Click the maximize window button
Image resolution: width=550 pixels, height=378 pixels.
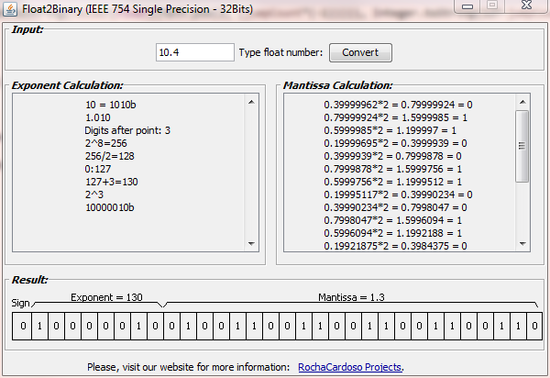click(x=492, y=5)
